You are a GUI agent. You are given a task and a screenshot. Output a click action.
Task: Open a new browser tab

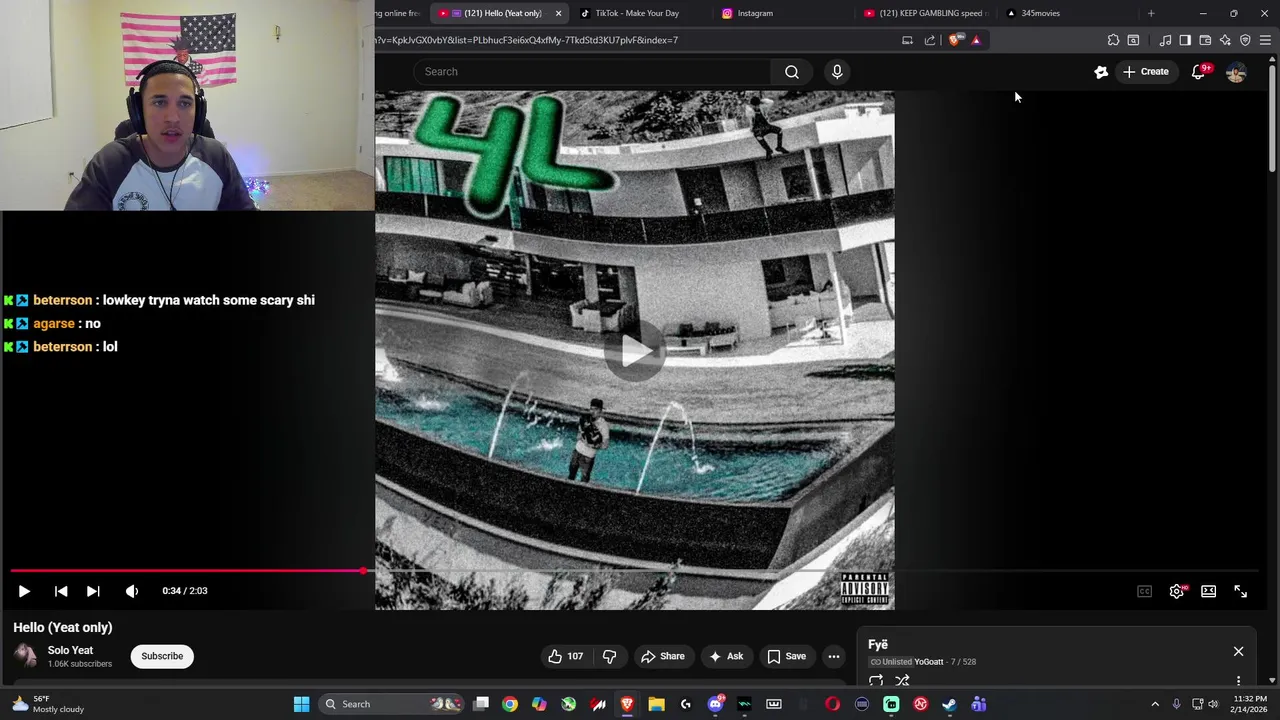click(x=1151, y=13)
